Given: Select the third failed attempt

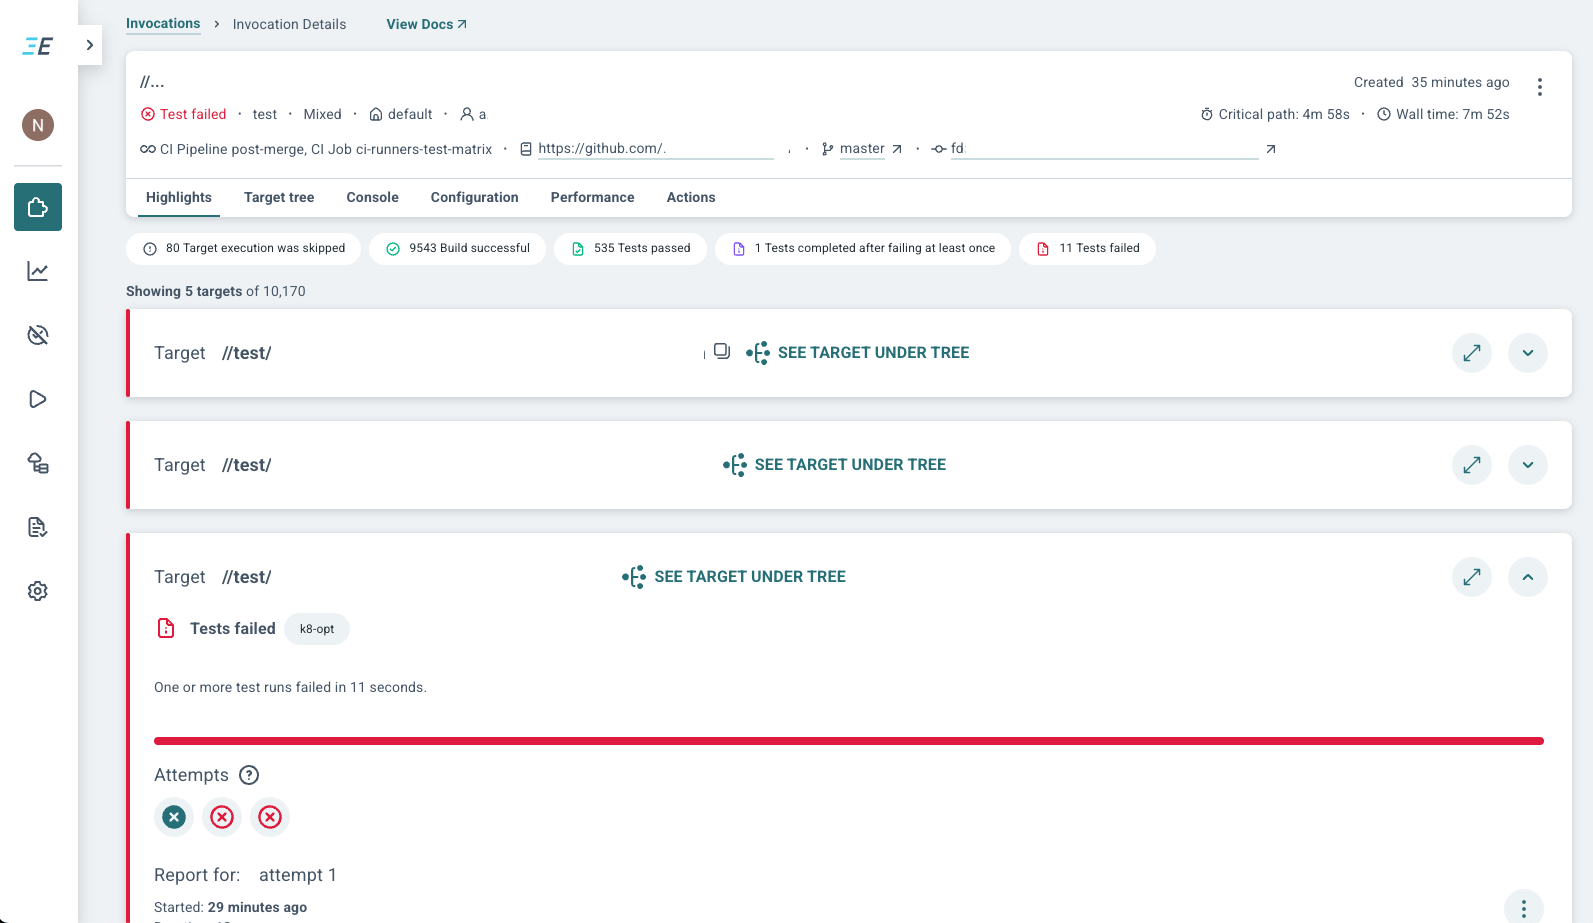Looking at the screenshot, I should coord(270,817).
